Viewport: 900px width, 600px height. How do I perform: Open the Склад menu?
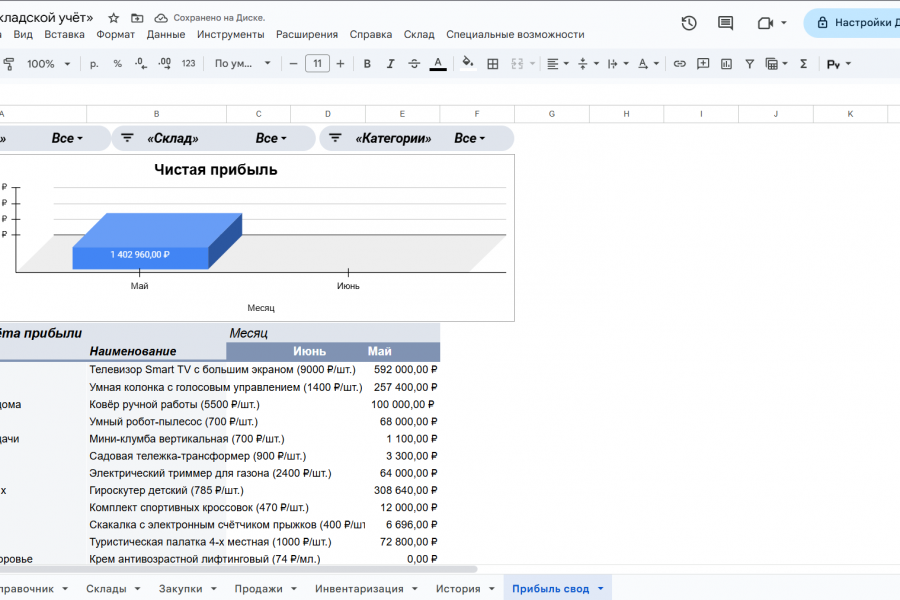(x=419, y=34)
